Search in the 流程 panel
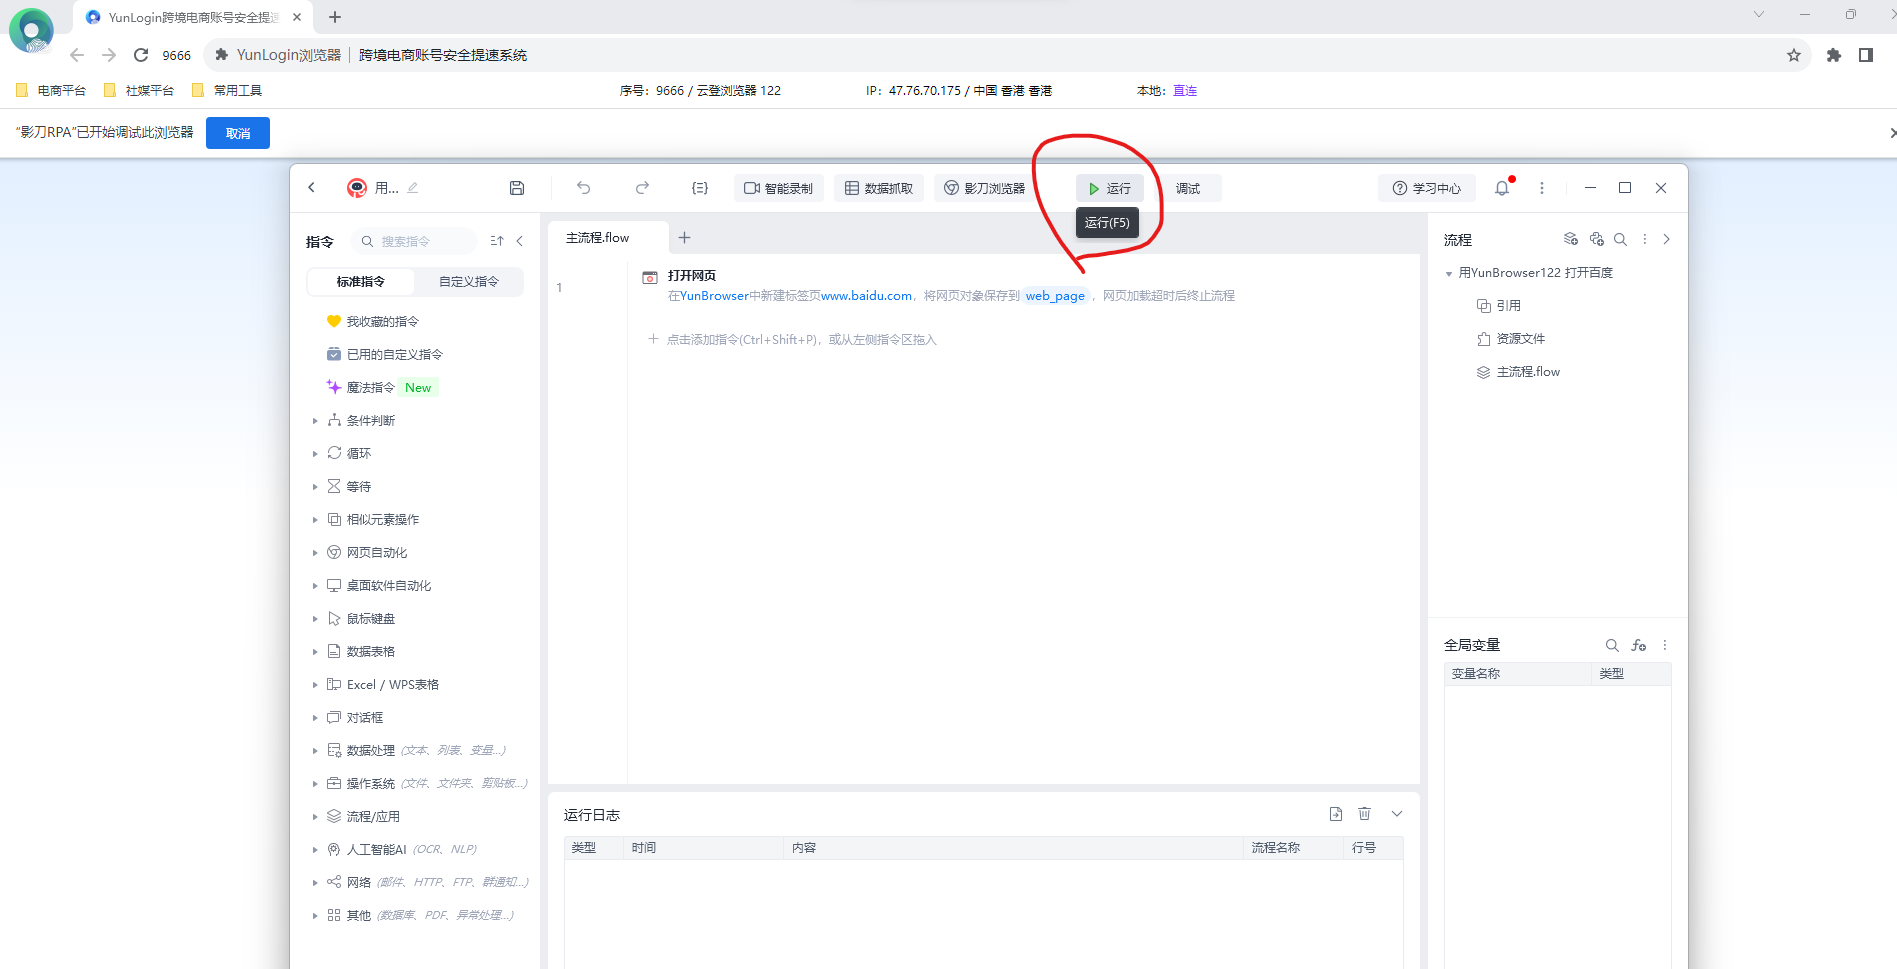1897x969 pixels. point(1620,239)
